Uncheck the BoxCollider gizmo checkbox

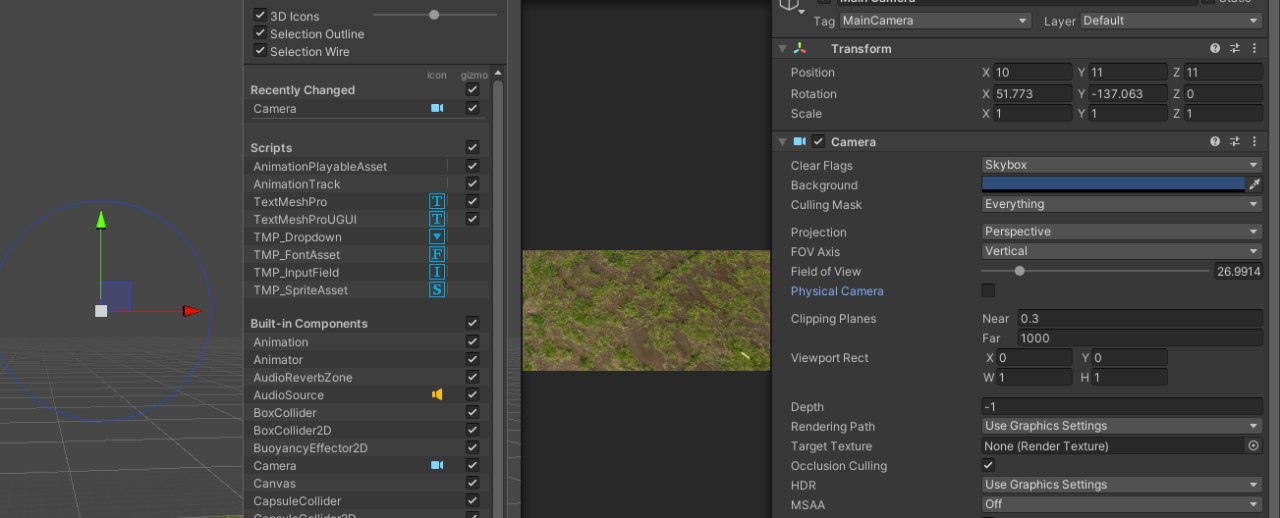pos(472,413)
